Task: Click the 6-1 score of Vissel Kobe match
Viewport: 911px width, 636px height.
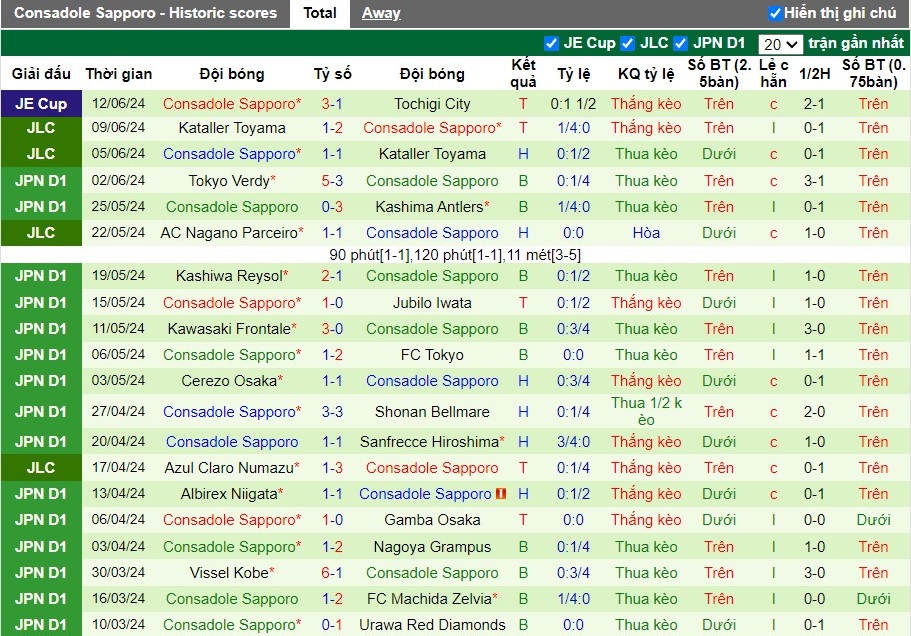Action: (x=332, y=573)
